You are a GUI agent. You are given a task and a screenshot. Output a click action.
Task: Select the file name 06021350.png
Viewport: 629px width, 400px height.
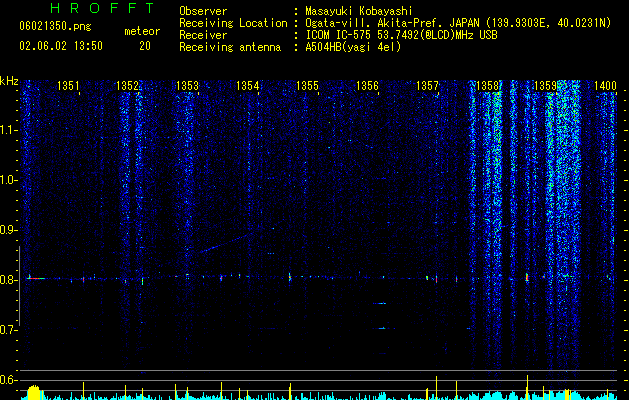(55, 27)
